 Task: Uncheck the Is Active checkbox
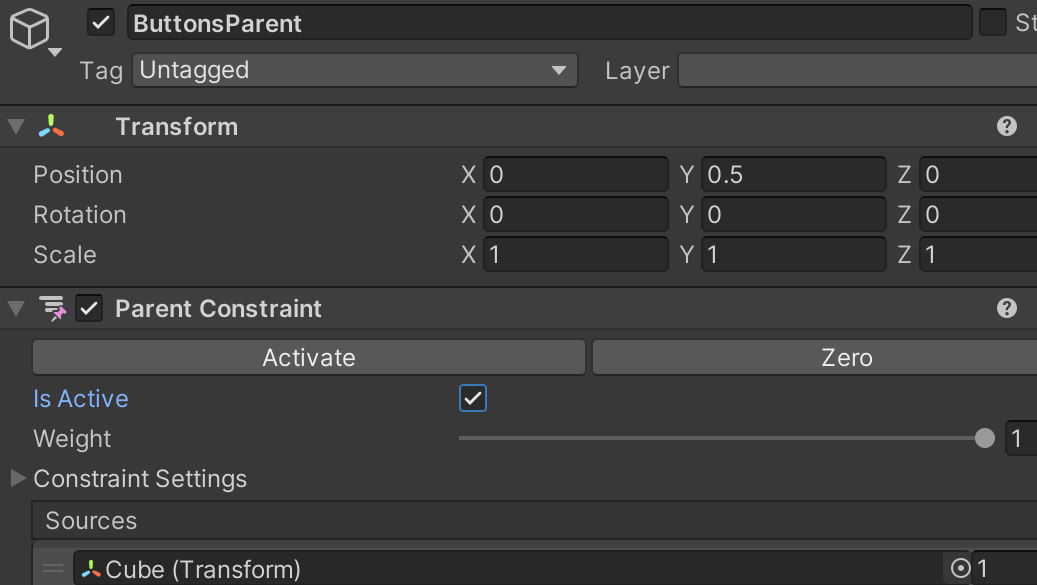tap(473, 398)
